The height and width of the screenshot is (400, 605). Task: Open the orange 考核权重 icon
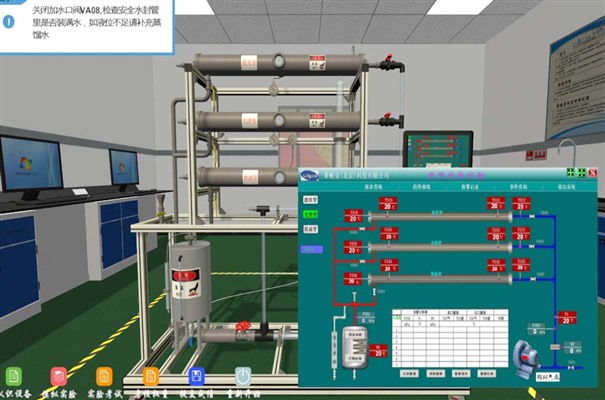click(150, 376)
